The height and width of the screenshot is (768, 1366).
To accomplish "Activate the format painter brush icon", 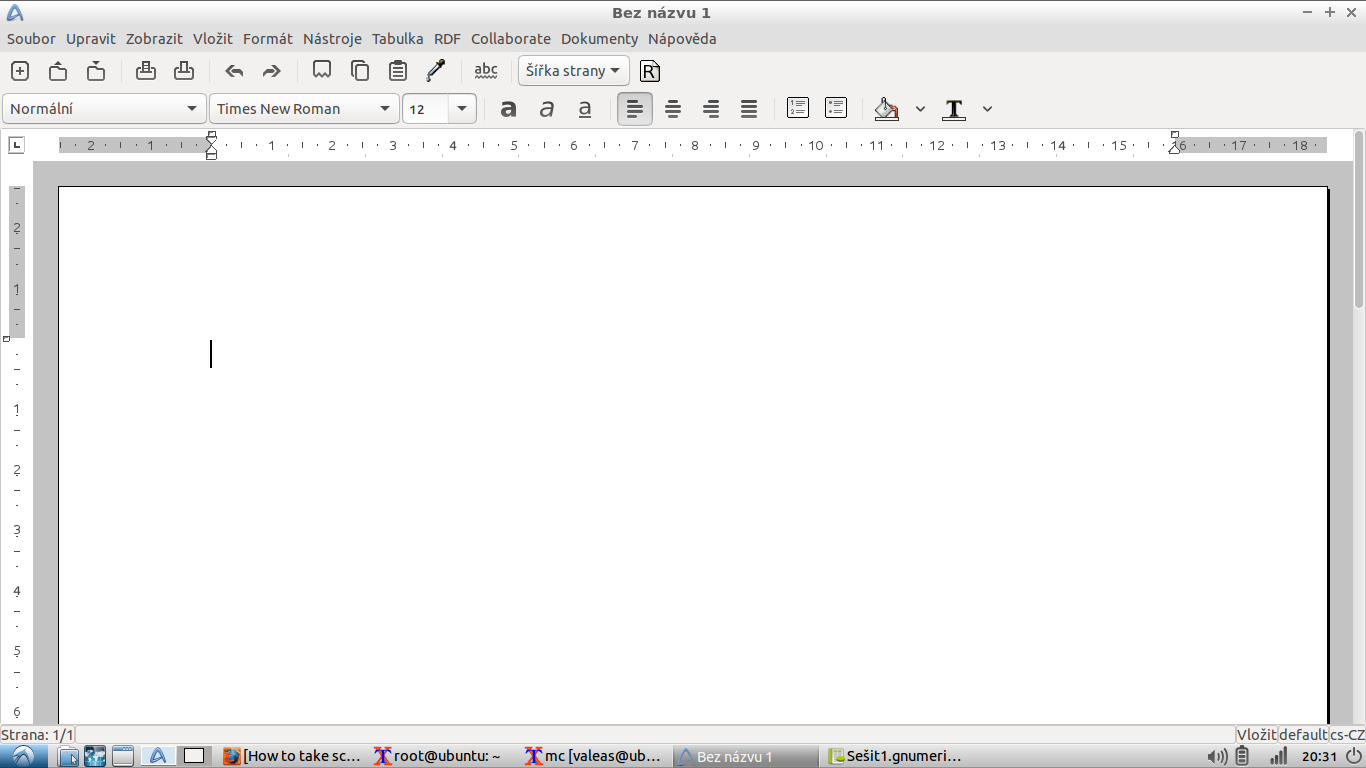I will tap(436, 71).
